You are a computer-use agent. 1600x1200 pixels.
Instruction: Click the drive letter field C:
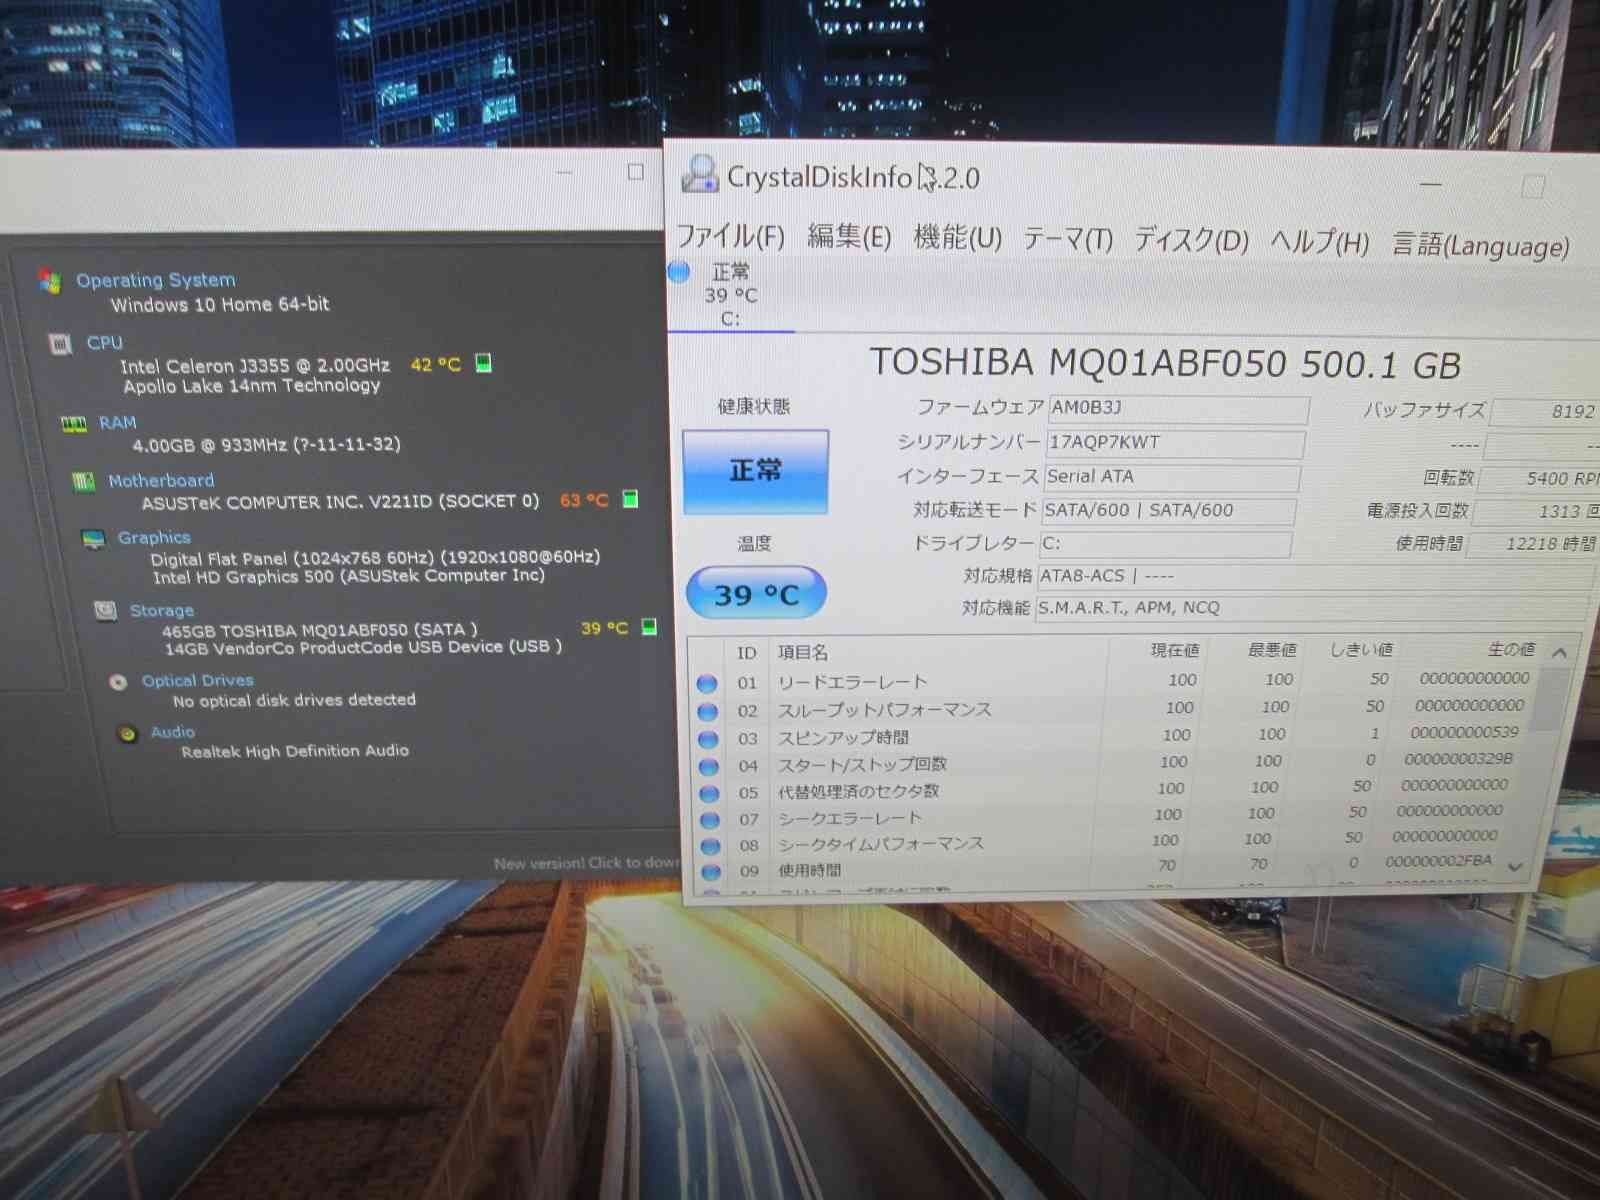coord(1165,543)
